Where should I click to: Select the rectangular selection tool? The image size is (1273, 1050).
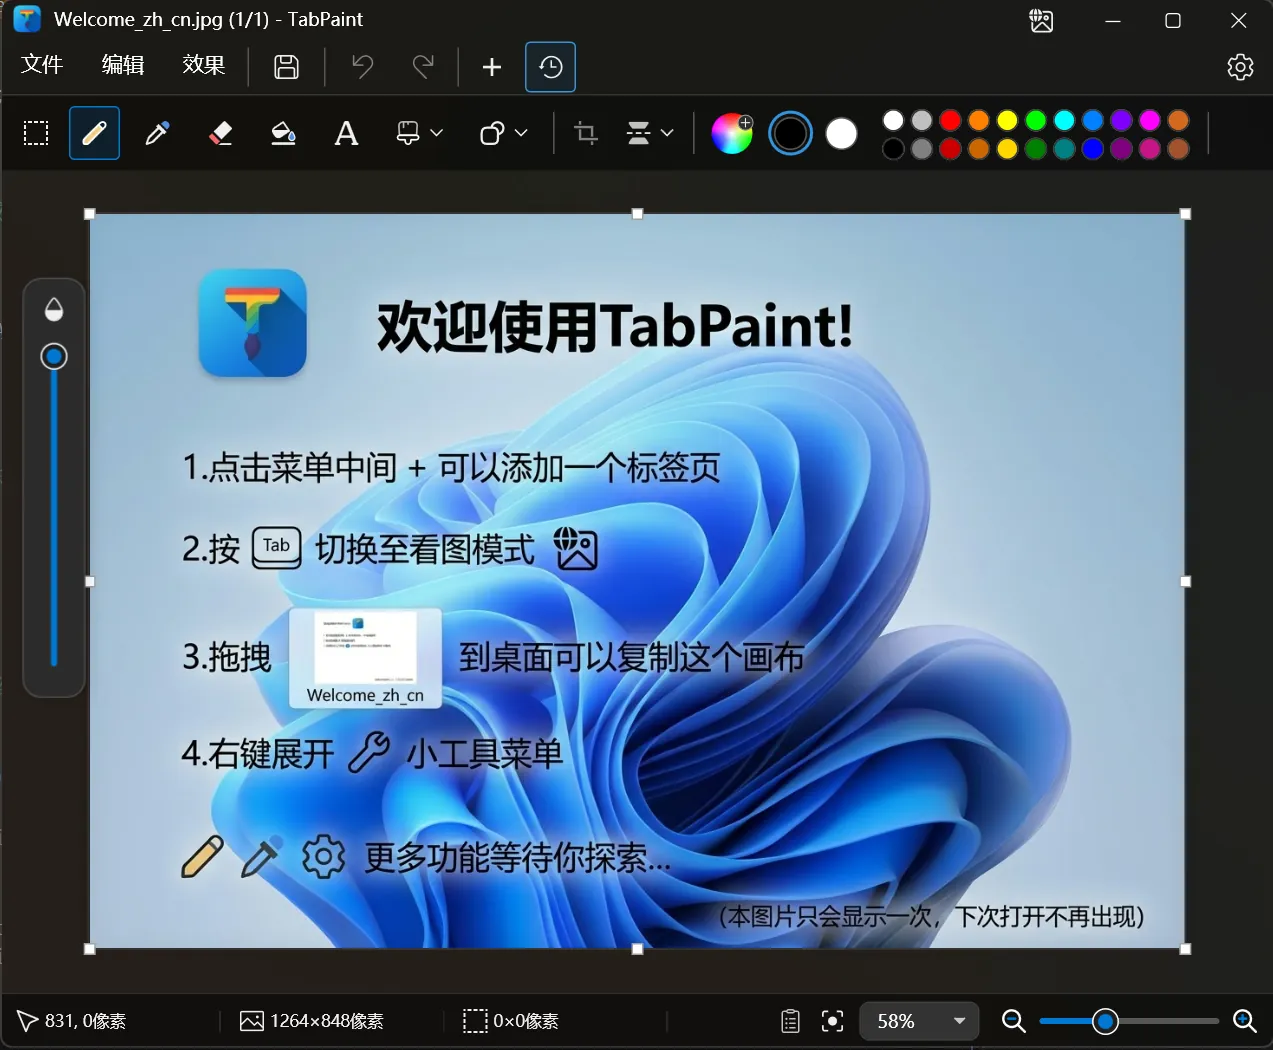click(36, 132)
